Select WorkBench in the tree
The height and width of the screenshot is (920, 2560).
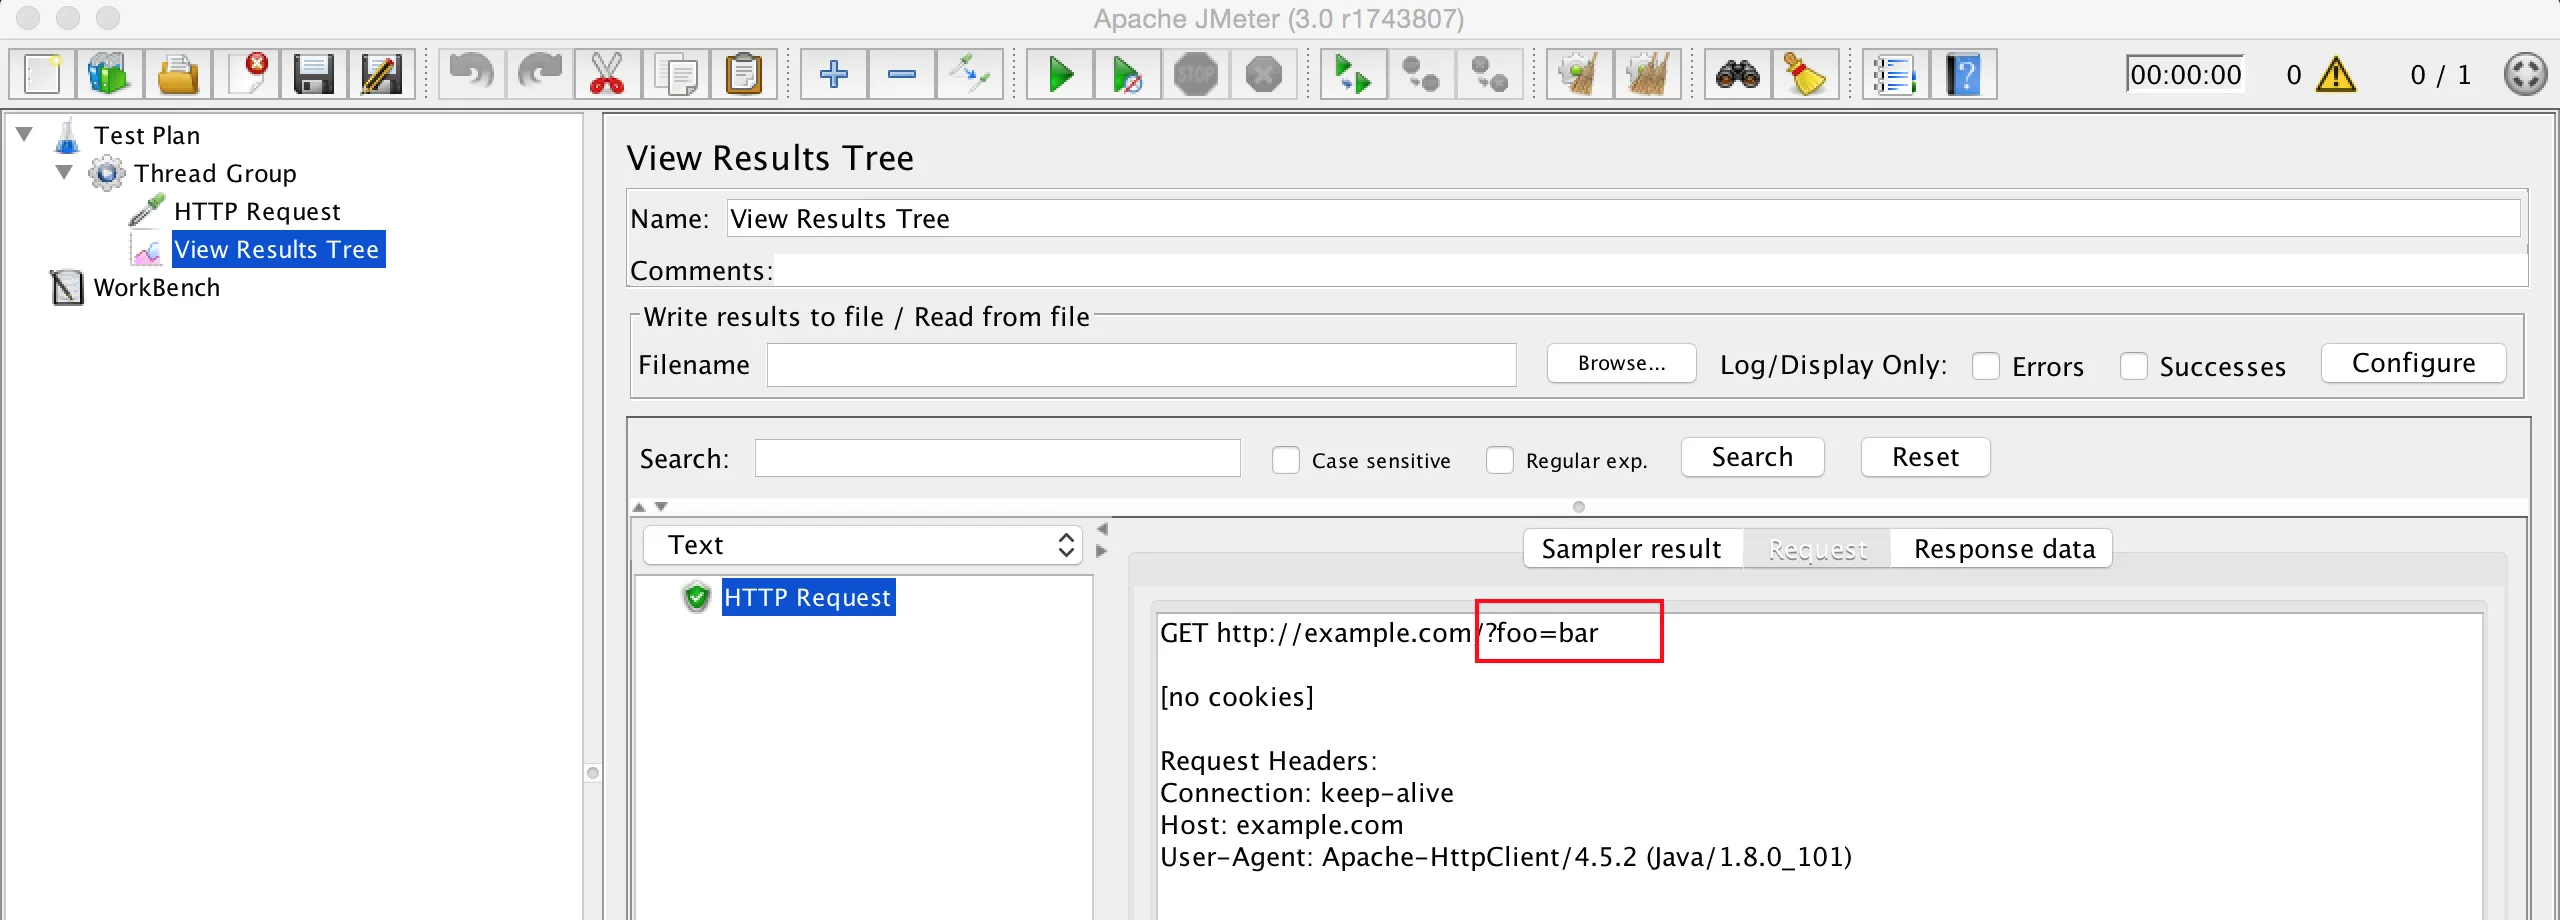[157, 287]
